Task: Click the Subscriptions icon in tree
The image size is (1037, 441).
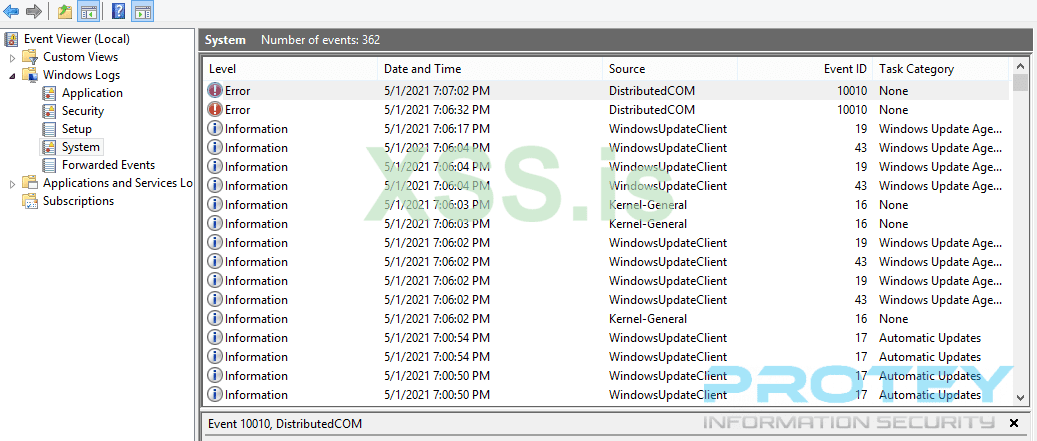Action: click(30, 201)
